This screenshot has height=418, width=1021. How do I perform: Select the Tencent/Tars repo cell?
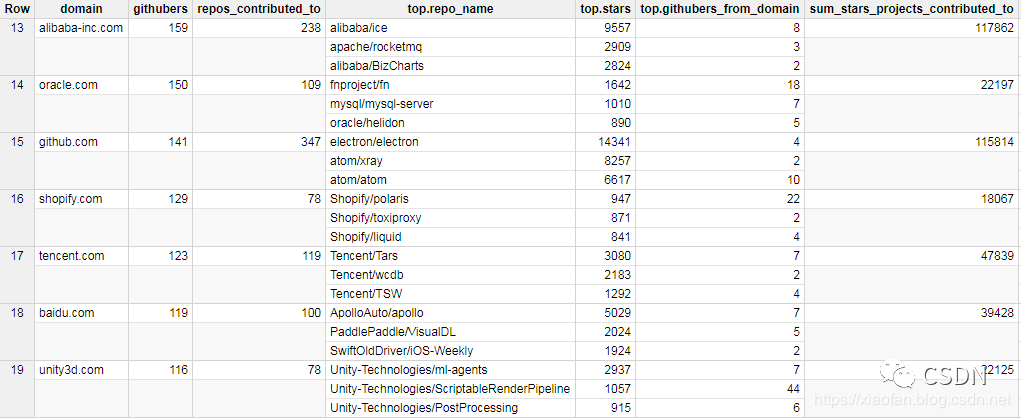367,256
